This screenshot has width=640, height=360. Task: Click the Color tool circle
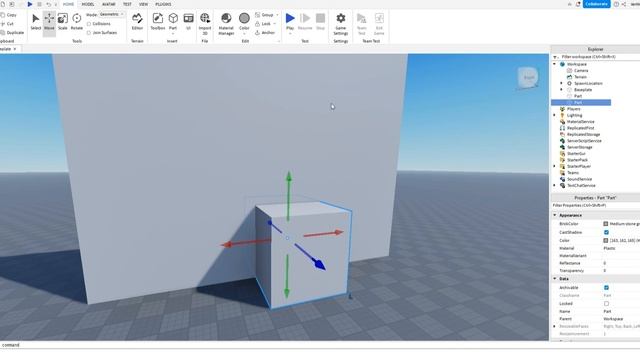pyautogui.click(x=244, y=18)
